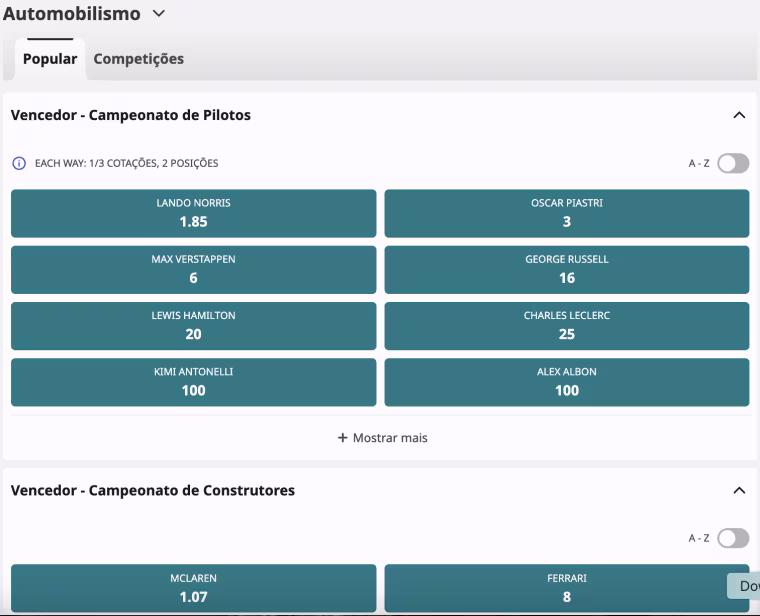Switch to the Competições tab
The width and height of the screenshot is (760, 616).
(139, 59)
